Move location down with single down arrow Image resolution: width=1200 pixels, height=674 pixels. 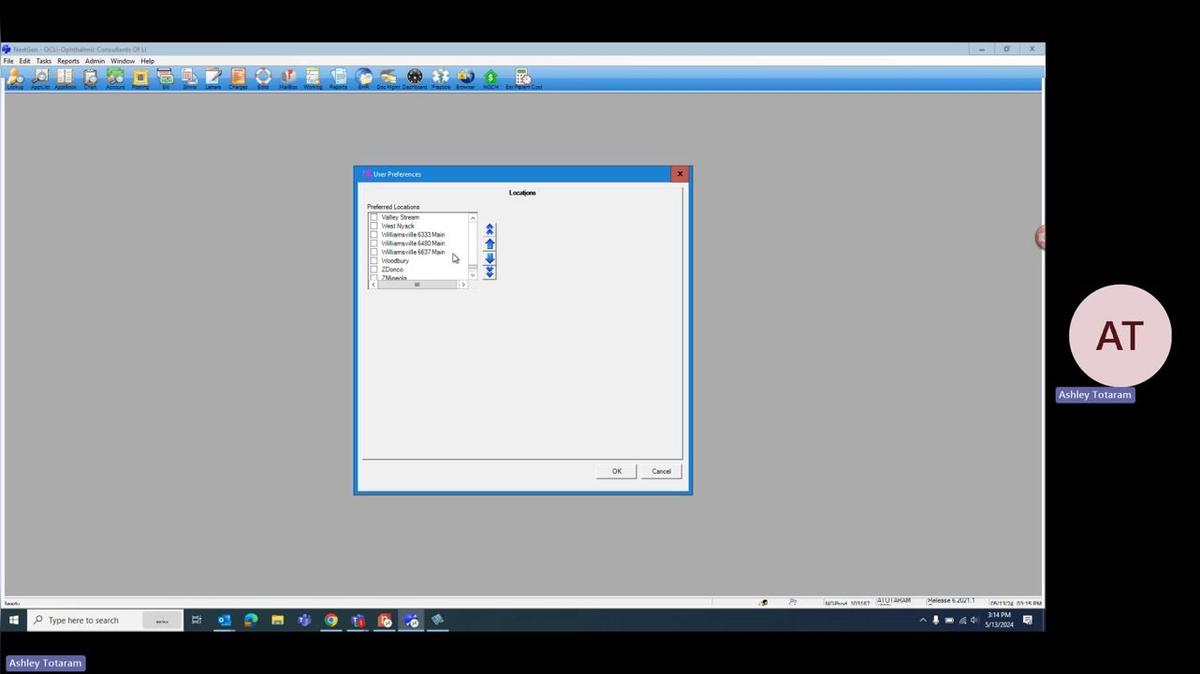[x=489, y=258]
